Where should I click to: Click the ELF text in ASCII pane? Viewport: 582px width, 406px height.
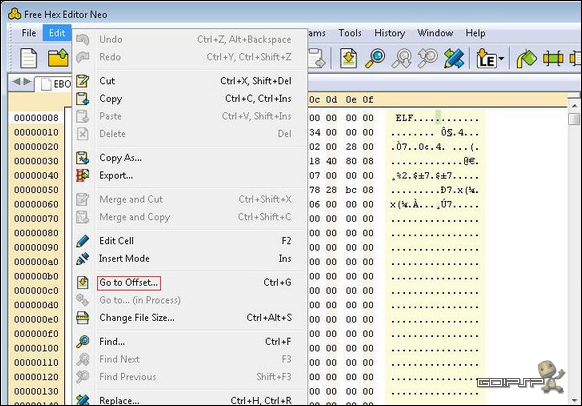404,118
